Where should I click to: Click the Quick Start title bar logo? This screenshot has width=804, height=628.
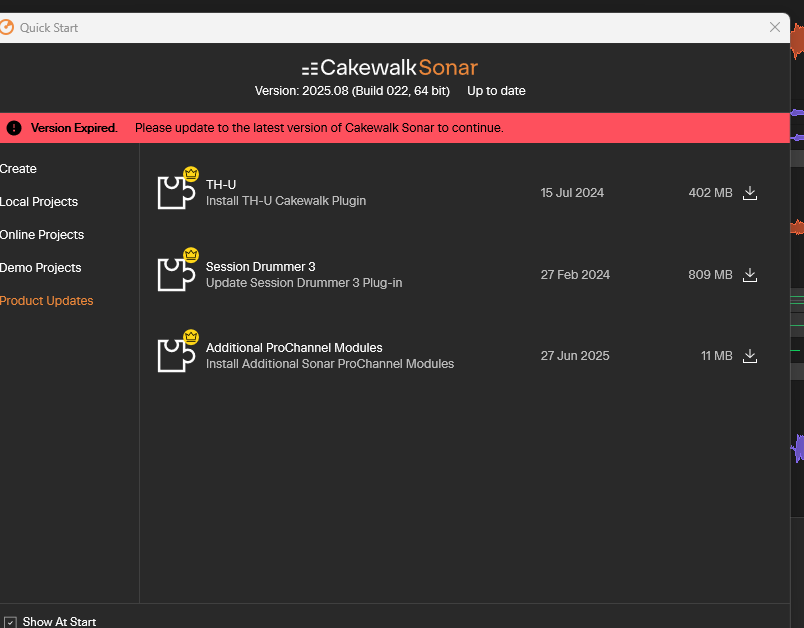tap(6, 27)
